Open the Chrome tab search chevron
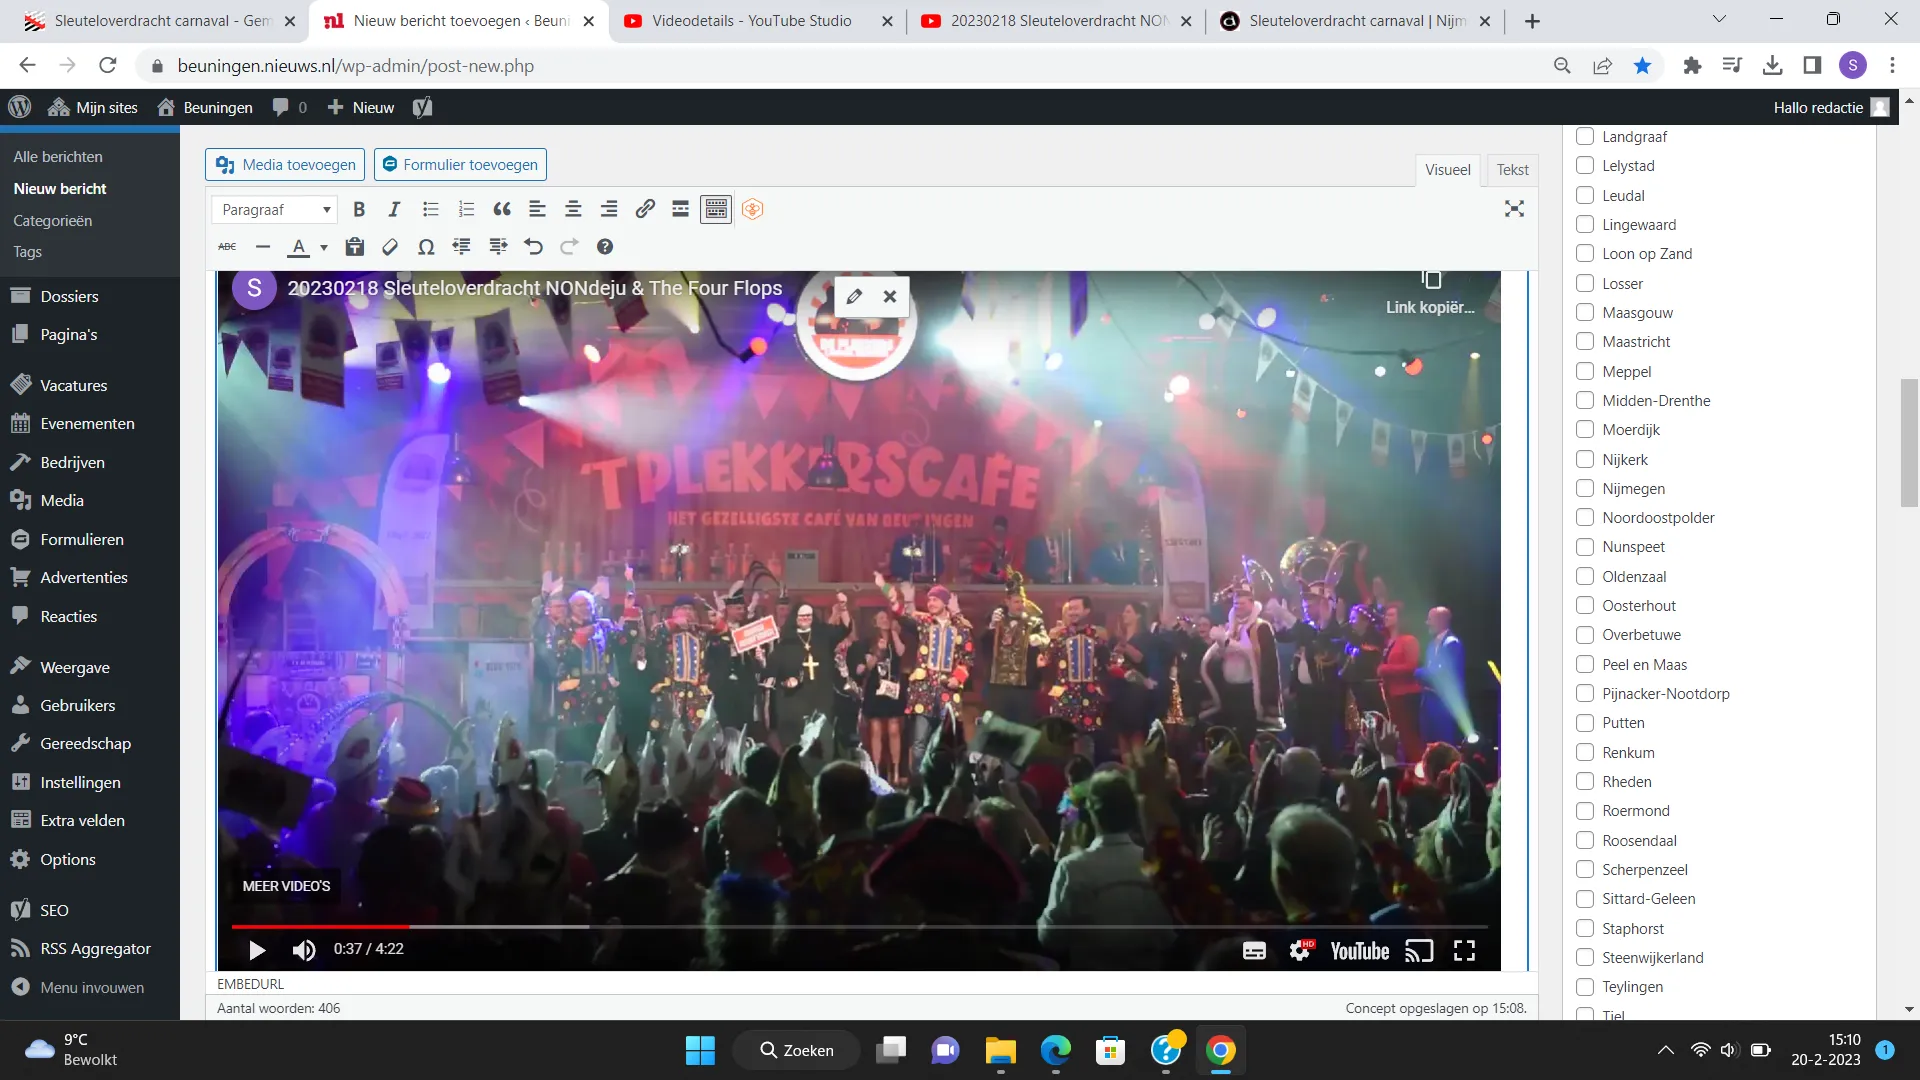The image size is (1920, 1080). (x=1719, y=19)
